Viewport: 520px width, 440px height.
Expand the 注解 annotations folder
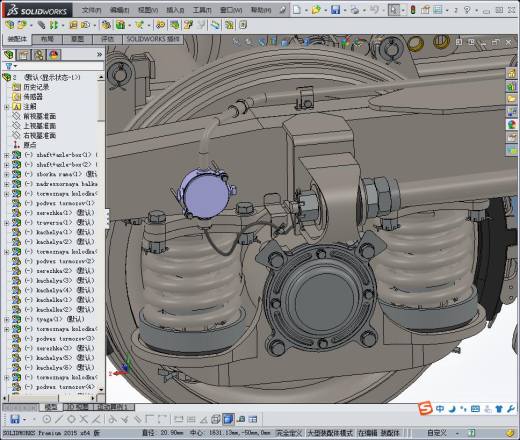coord(6,107)
